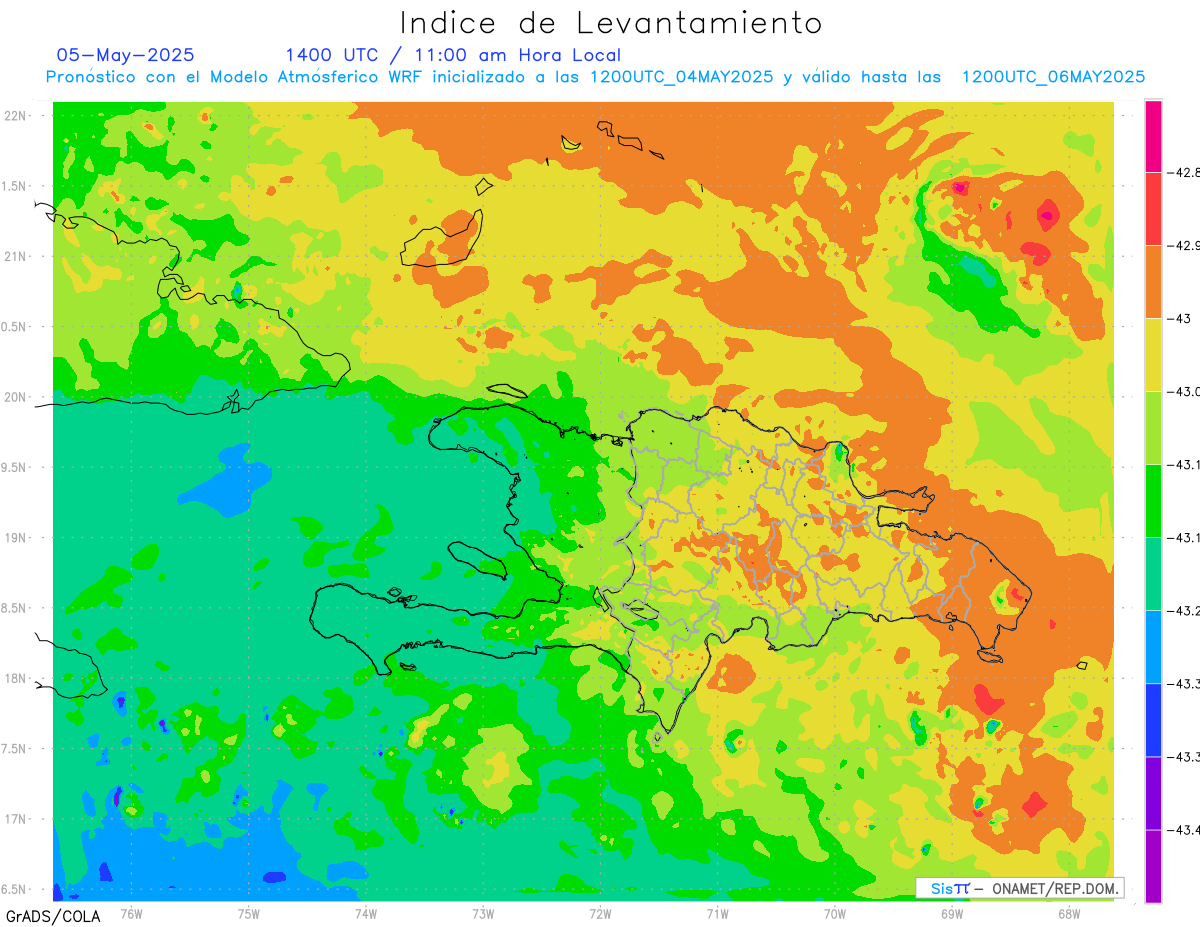This screenshot has width=1200, height=927.
Task: Select the red legend color band
Action: [1153, 208]
